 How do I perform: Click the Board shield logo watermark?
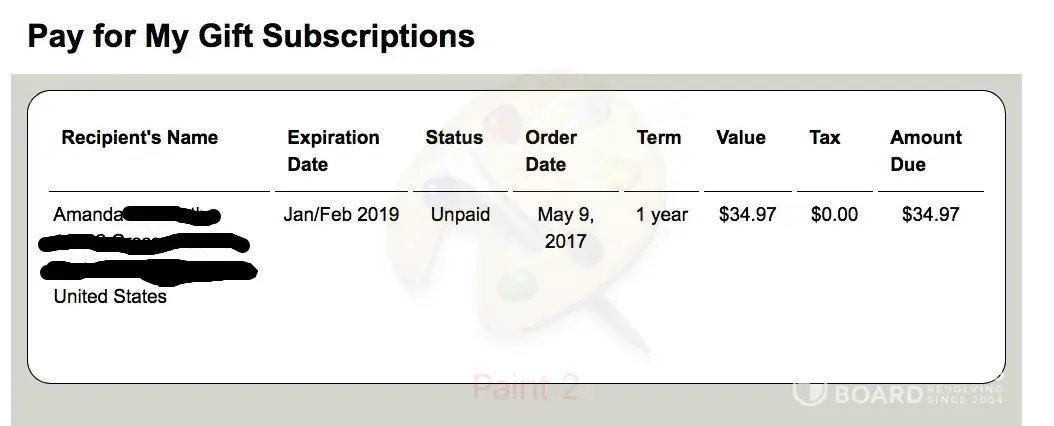(809, 392)
